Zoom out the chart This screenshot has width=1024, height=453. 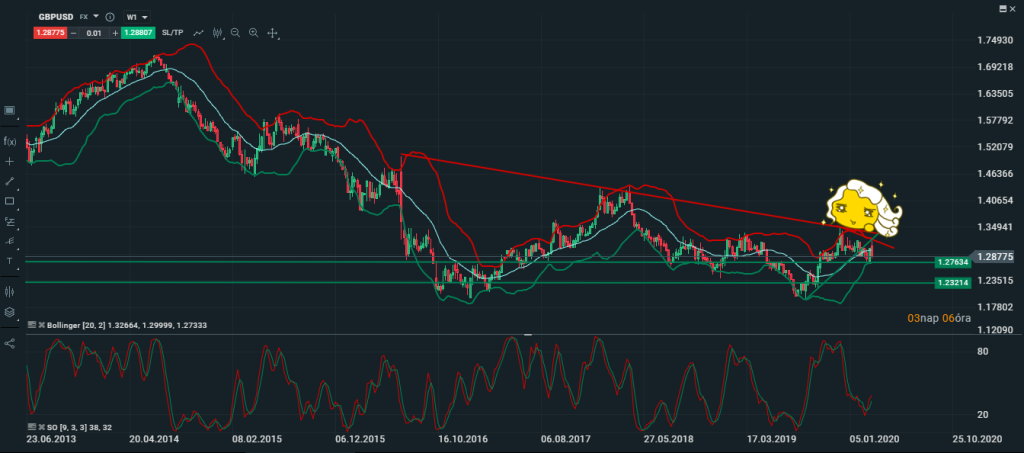(235, 33)
